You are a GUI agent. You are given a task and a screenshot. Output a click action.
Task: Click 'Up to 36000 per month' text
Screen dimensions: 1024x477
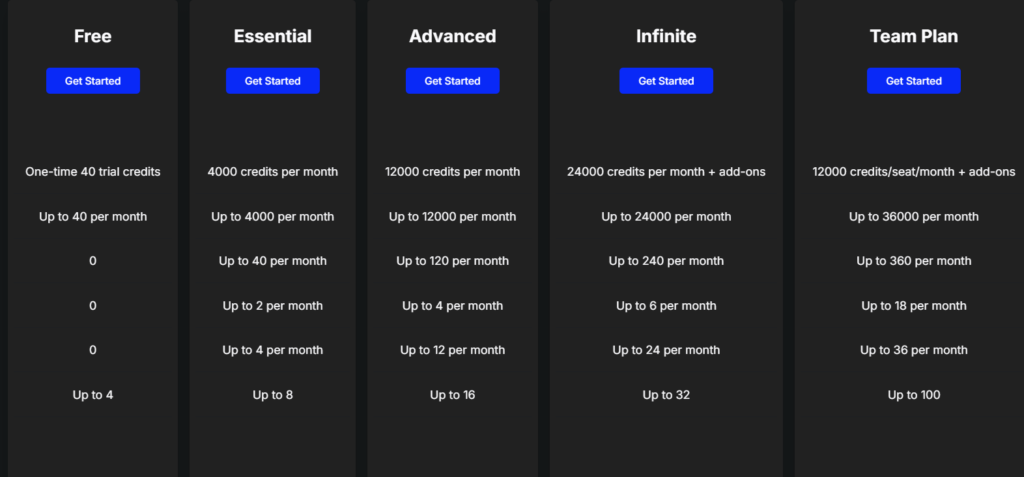pyautogui.click(x=914, y=216)
